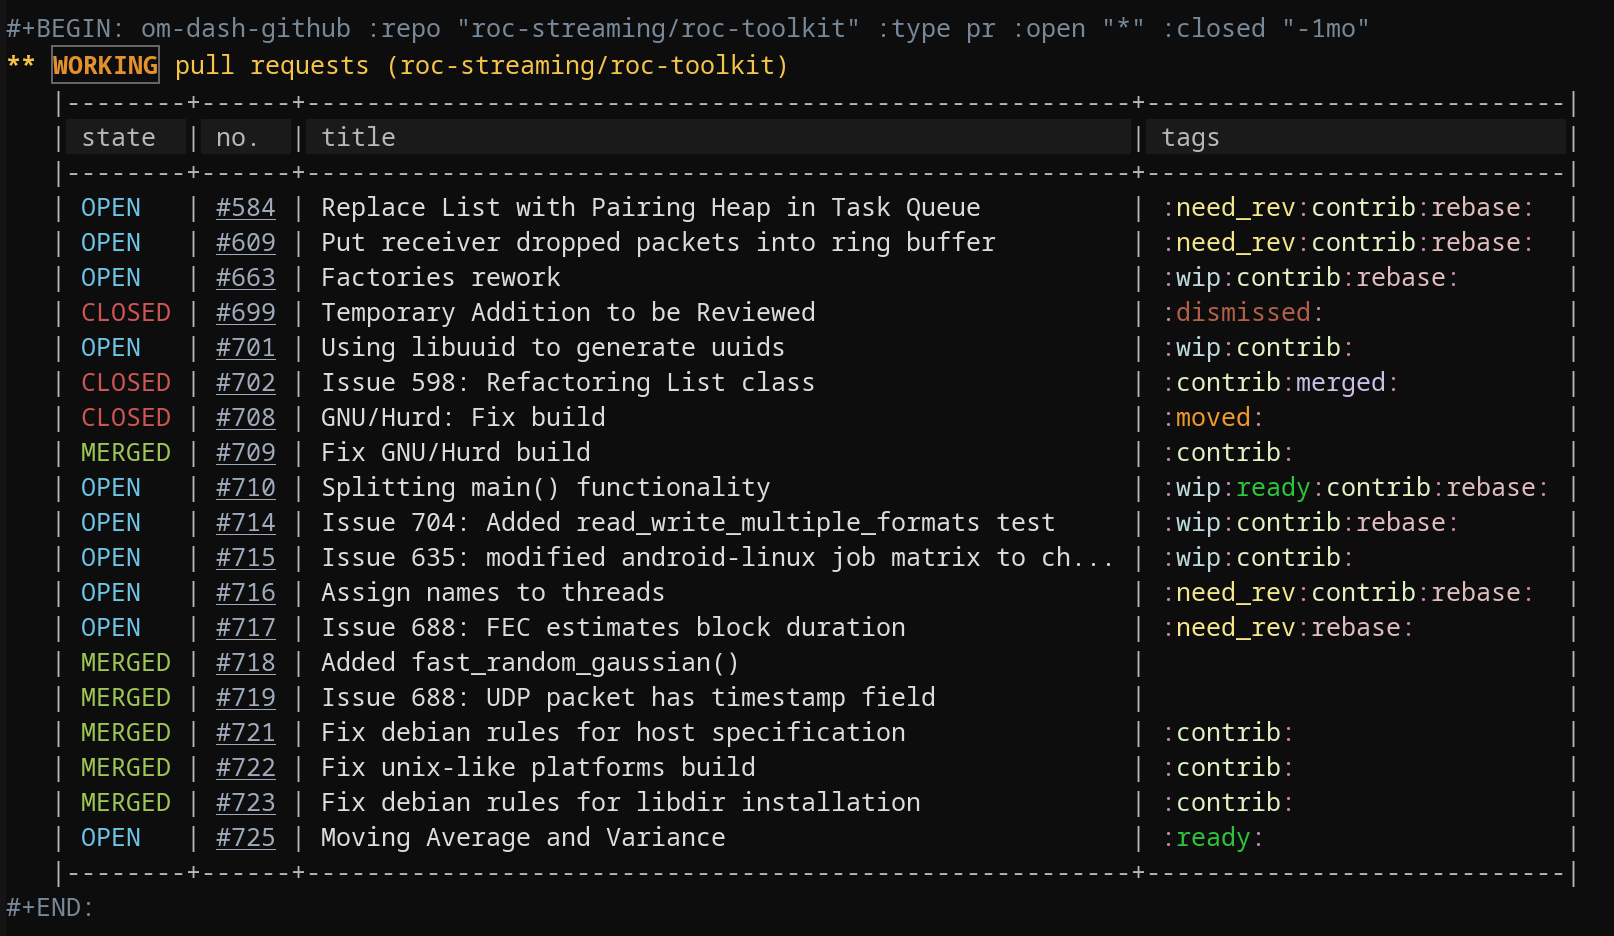Select title 'Moving Average and Variance'
Viewport: 1614px width, 936px height.
523,838
